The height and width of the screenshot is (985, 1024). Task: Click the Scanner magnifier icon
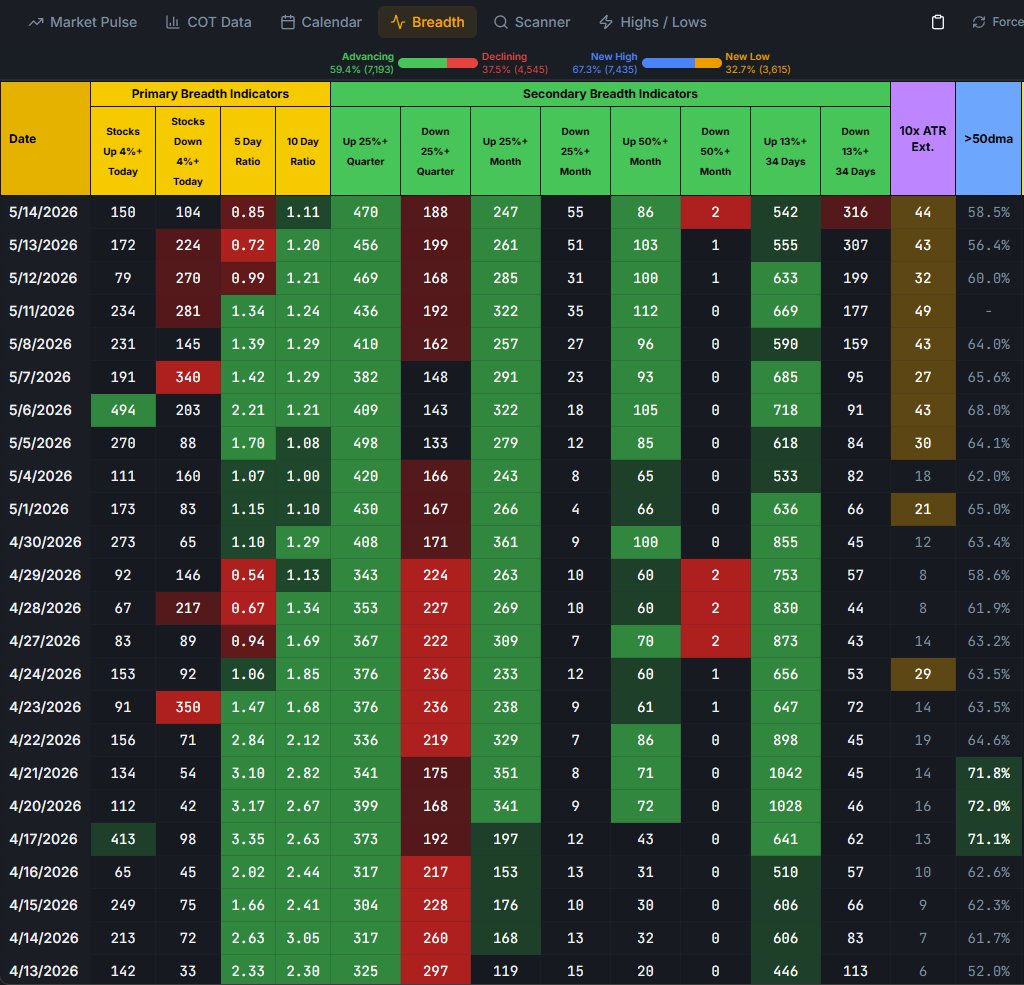tap(500, 22)
